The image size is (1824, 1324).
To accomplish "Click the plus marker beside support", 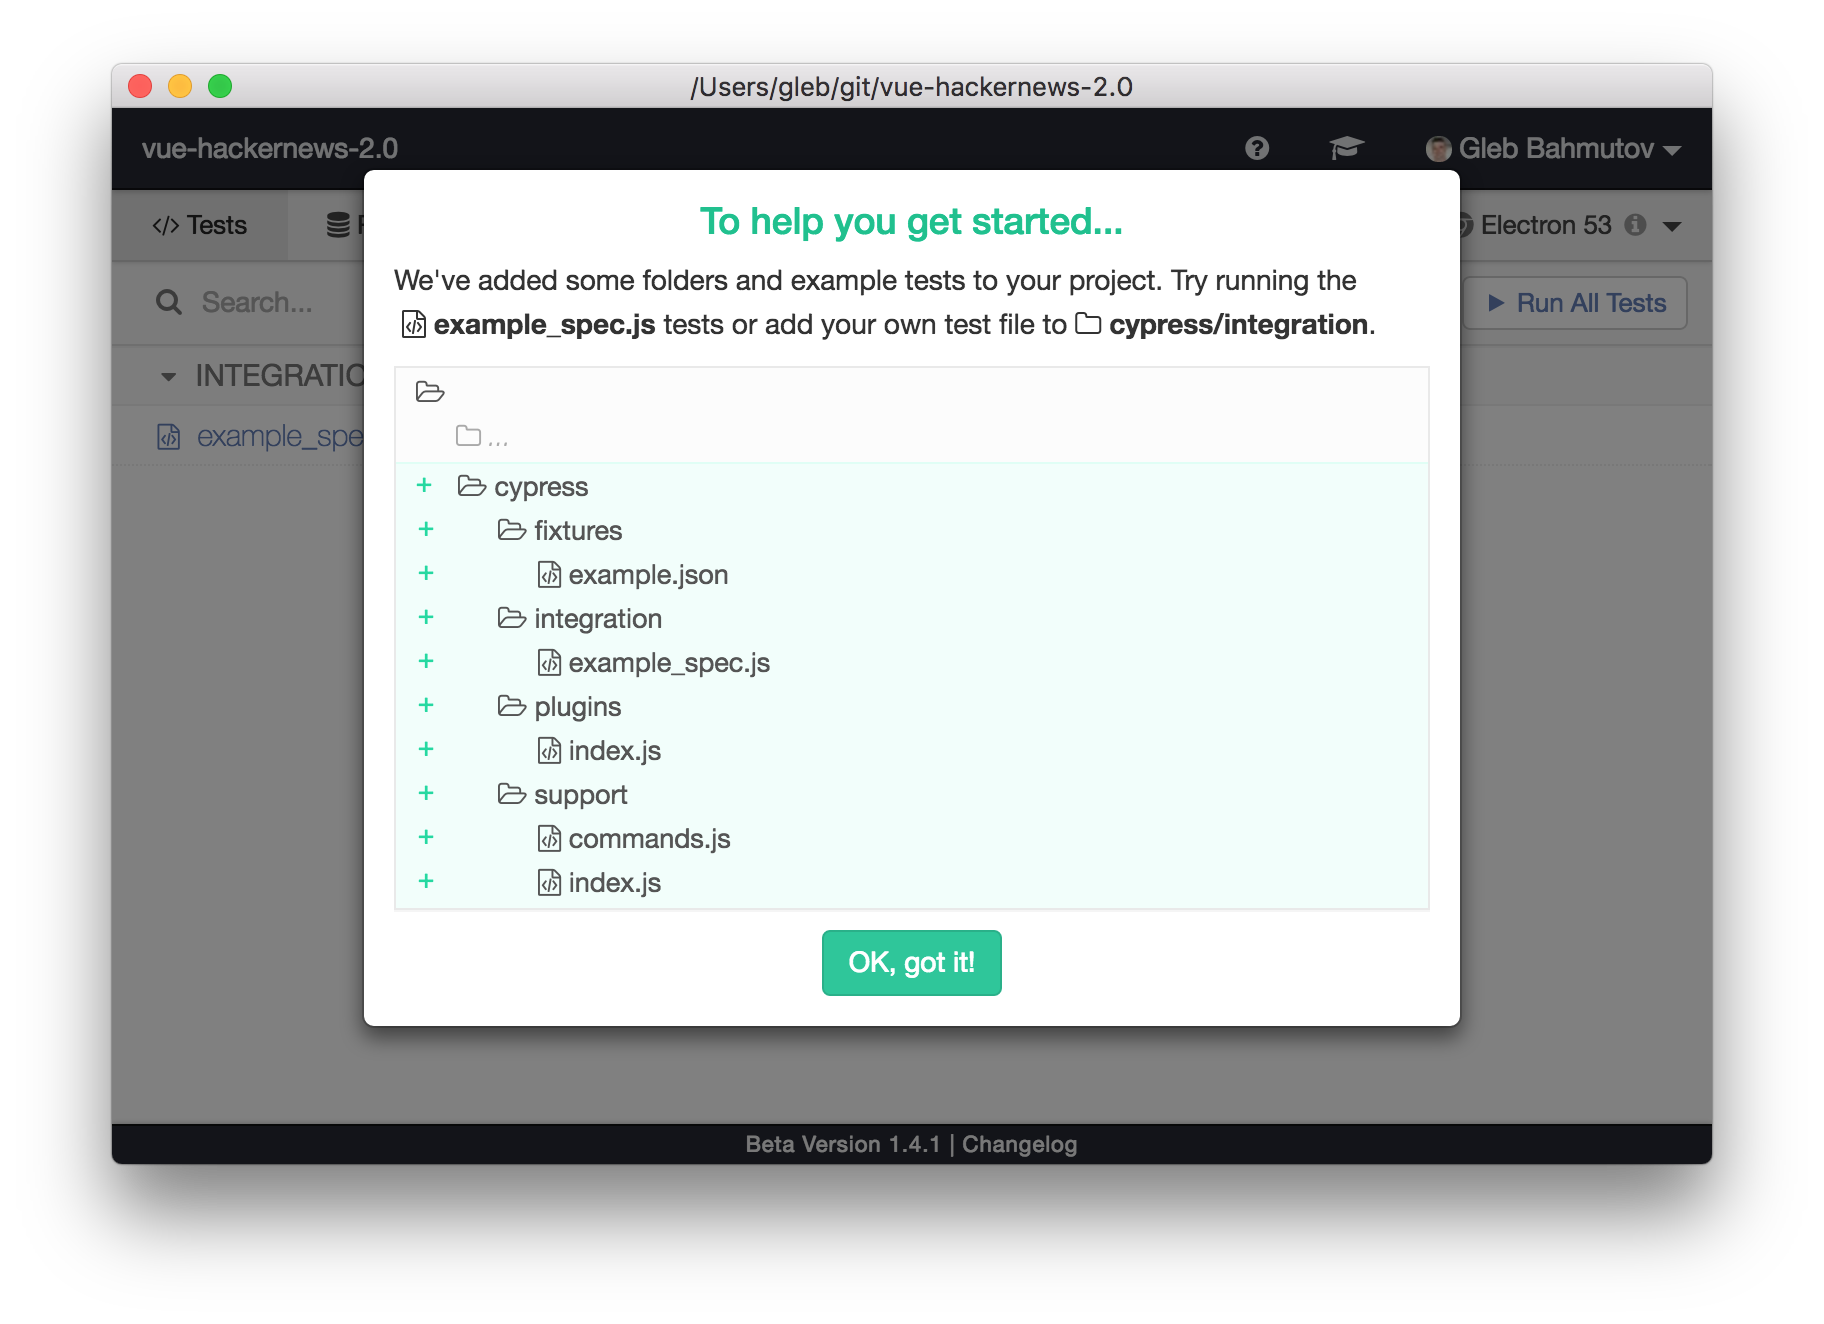I will [426, 793].
